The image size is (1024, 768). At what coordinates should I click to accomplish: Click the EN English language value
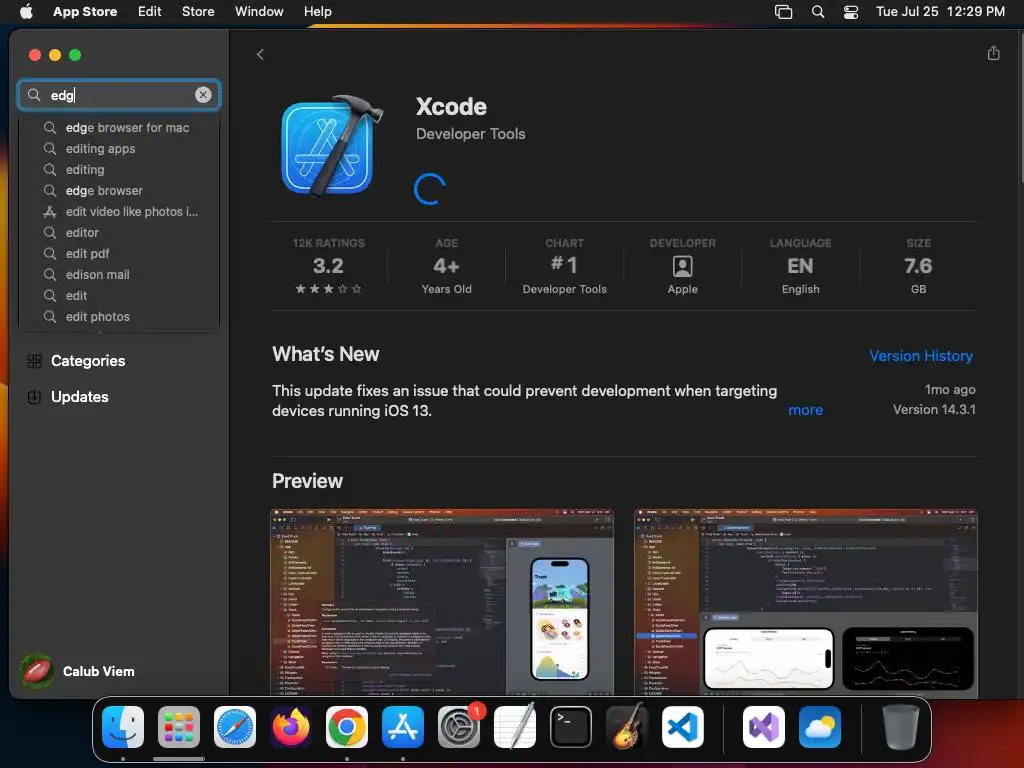[x=800, y=266]
